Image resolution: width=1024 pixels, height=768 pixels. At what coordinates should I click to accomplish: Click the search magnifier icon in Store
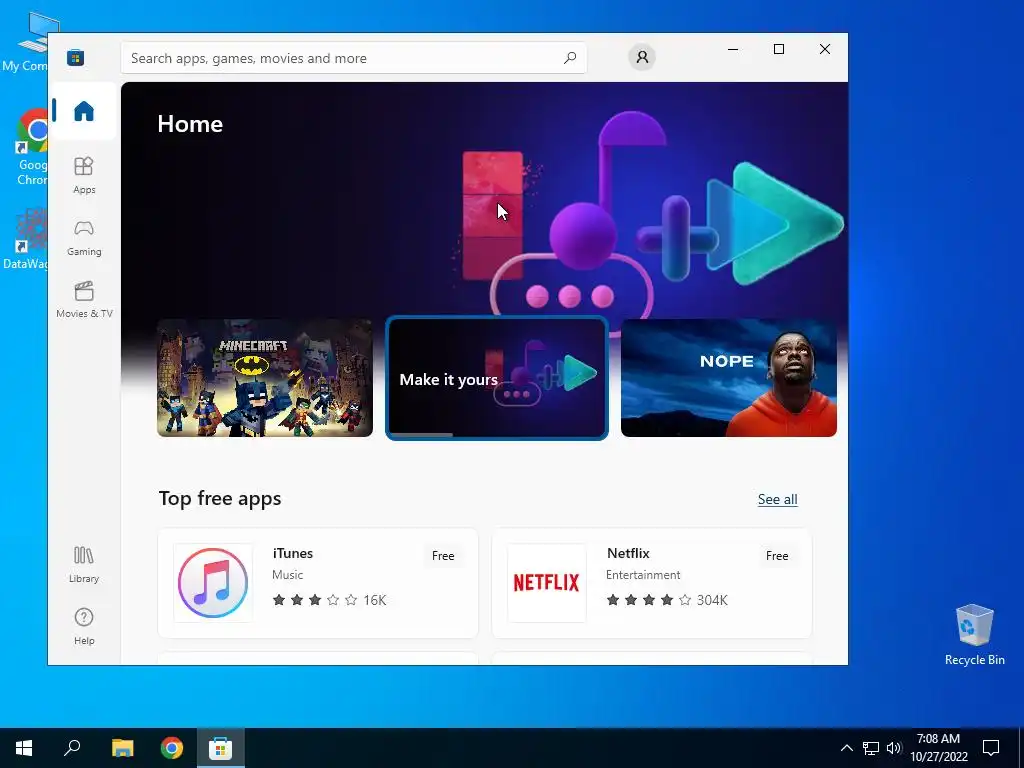[x=569, y=57]
